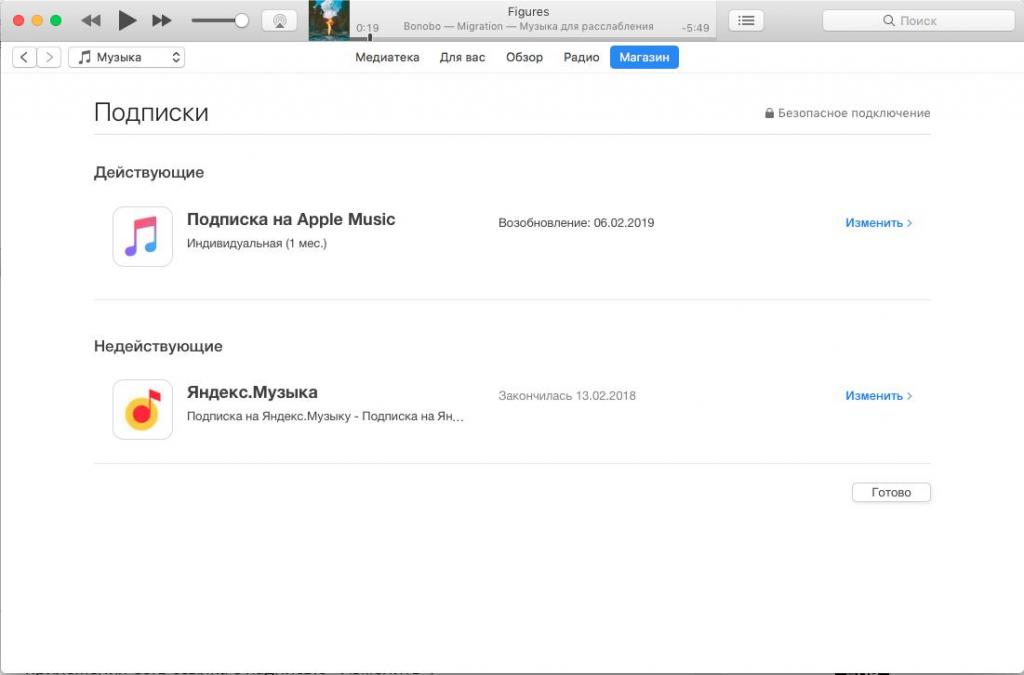The width and height of the screenshot is (1024, 675).
Task: Click the elapsed time 0:19
Action: [x=368, y=28]
